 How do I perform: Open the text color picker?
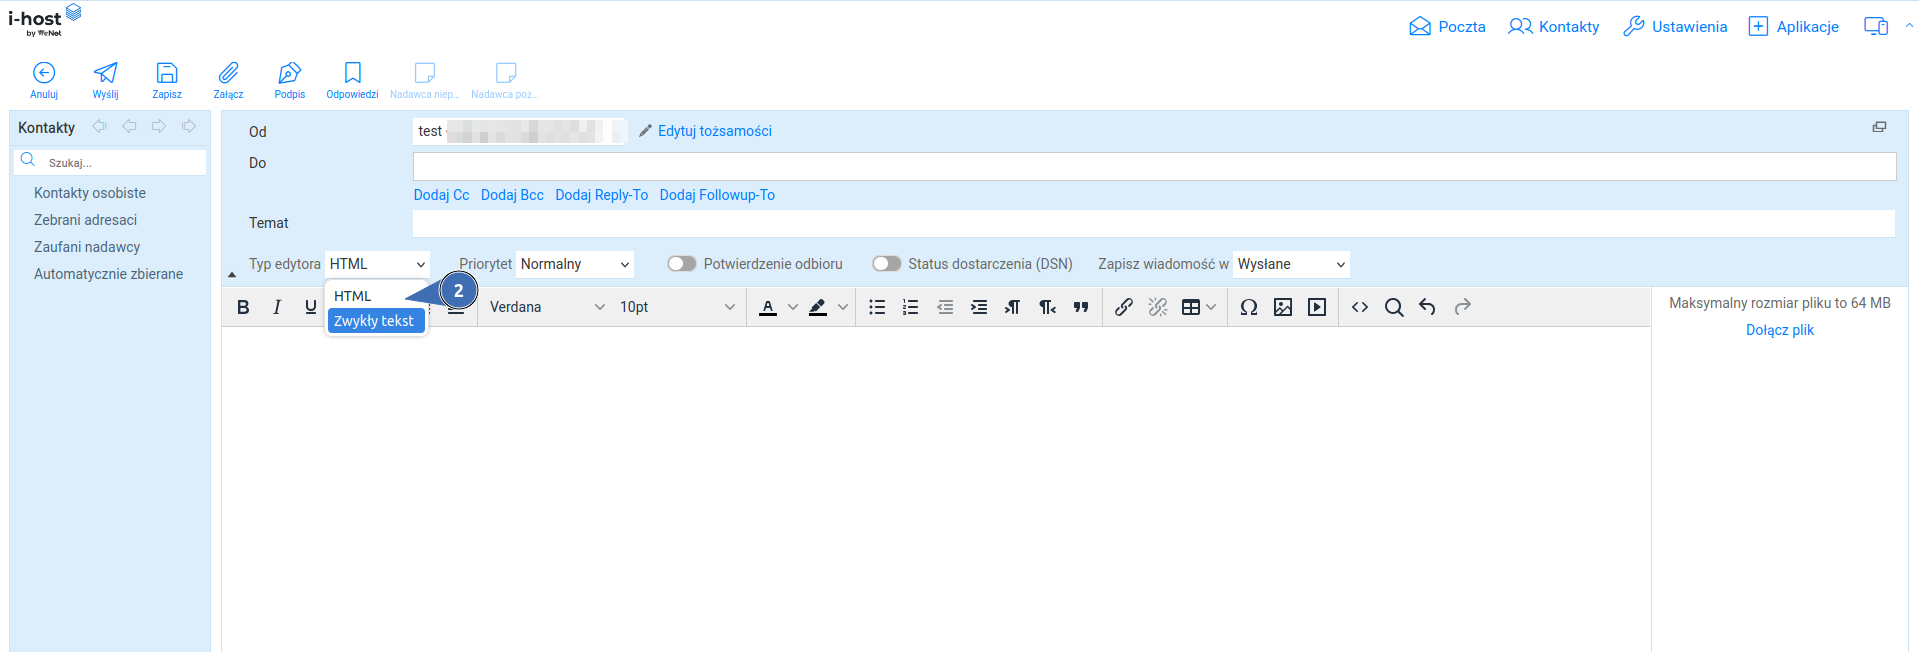click(768, 307)
